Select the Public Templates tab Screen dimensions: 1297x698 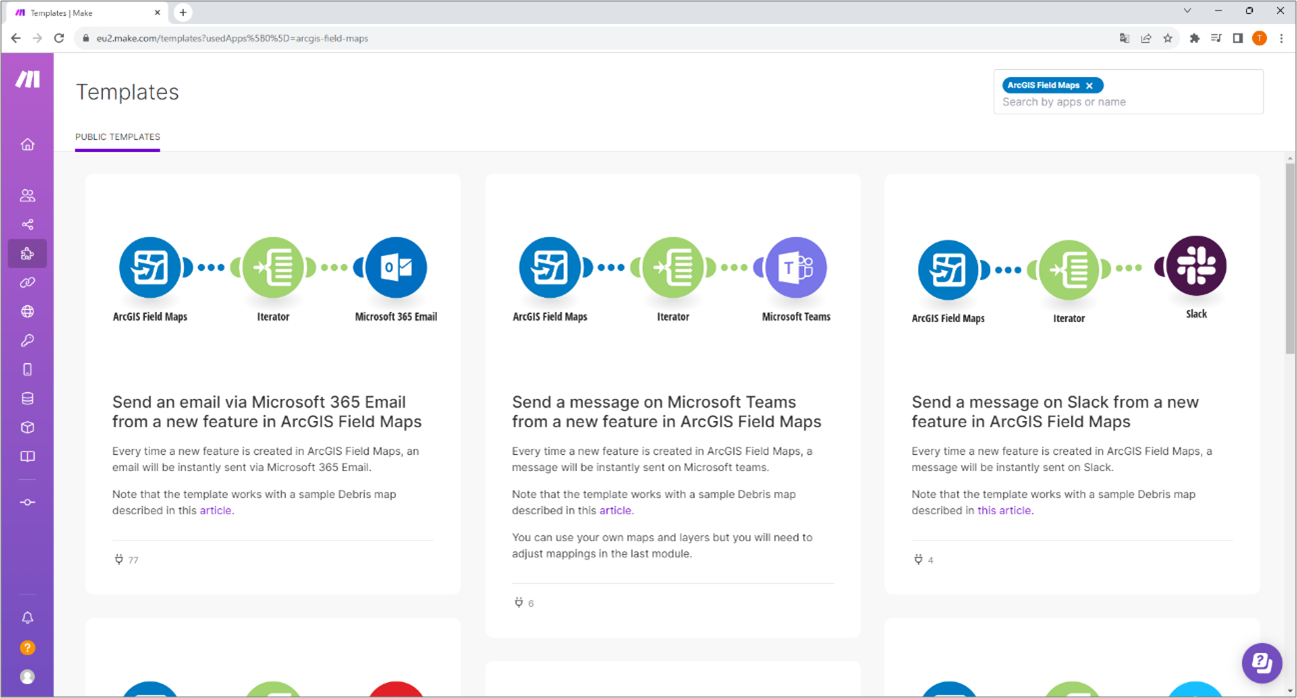tap(117, 137)
